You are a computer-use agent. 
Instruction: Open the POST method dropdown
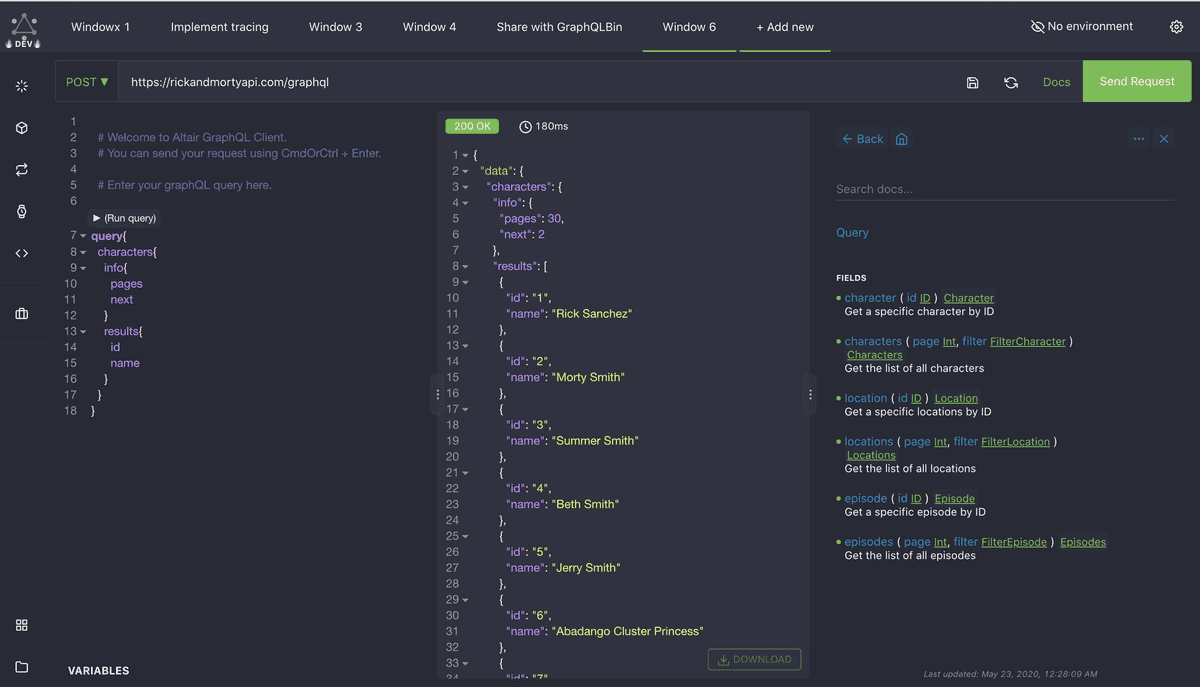pos(87,82)
